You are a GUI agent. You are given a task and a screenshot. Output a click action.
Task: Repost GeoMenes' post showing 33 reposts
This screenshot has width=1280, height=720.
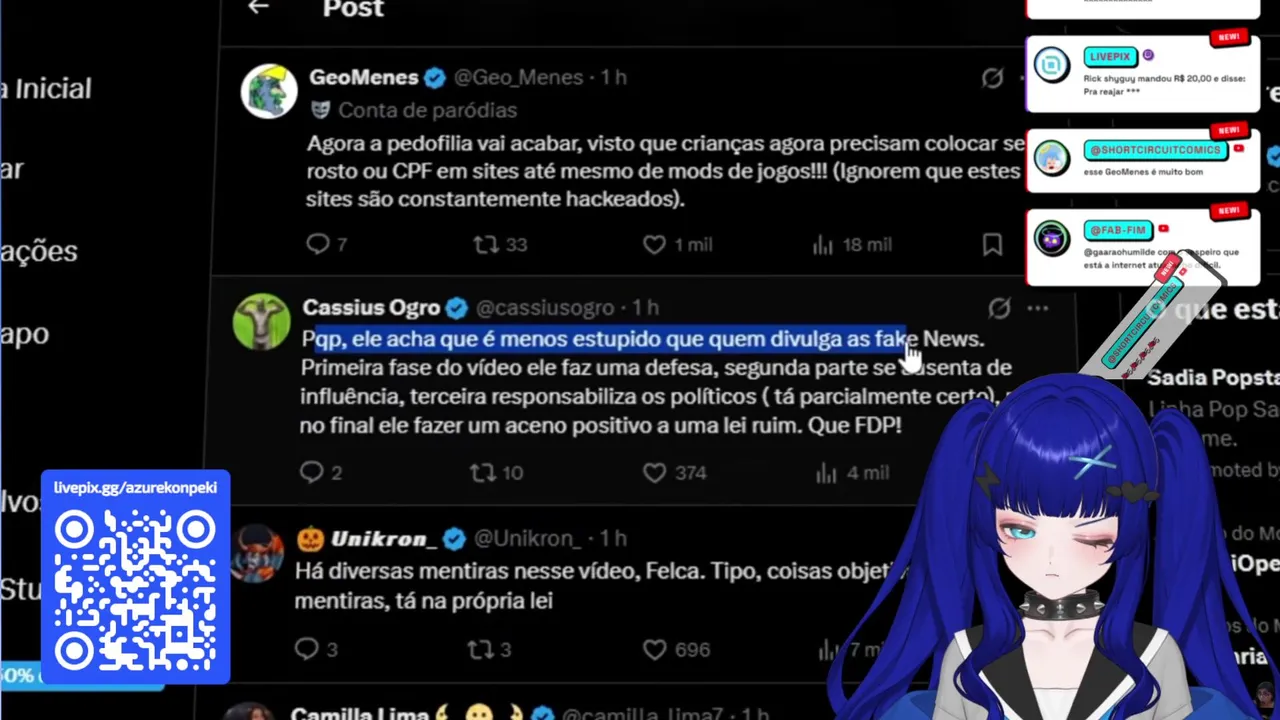(x=500, y=244)
